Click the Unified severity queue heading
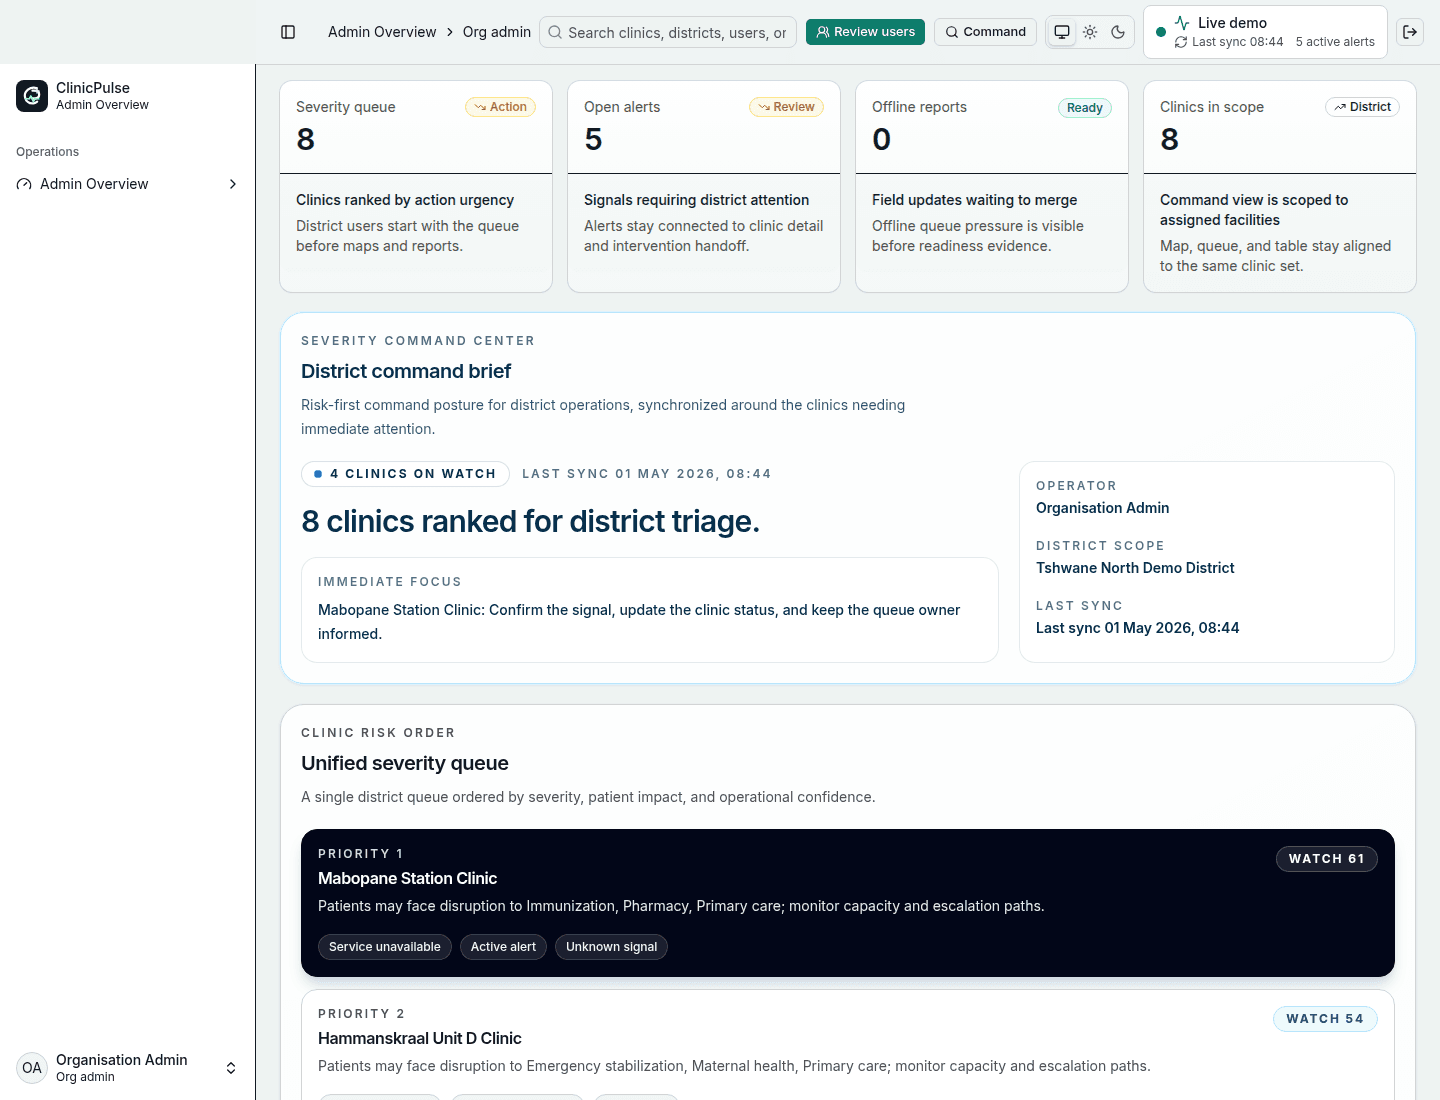Image resolution: width=1440 pixels, height=1100 pixels. point(405,763)
